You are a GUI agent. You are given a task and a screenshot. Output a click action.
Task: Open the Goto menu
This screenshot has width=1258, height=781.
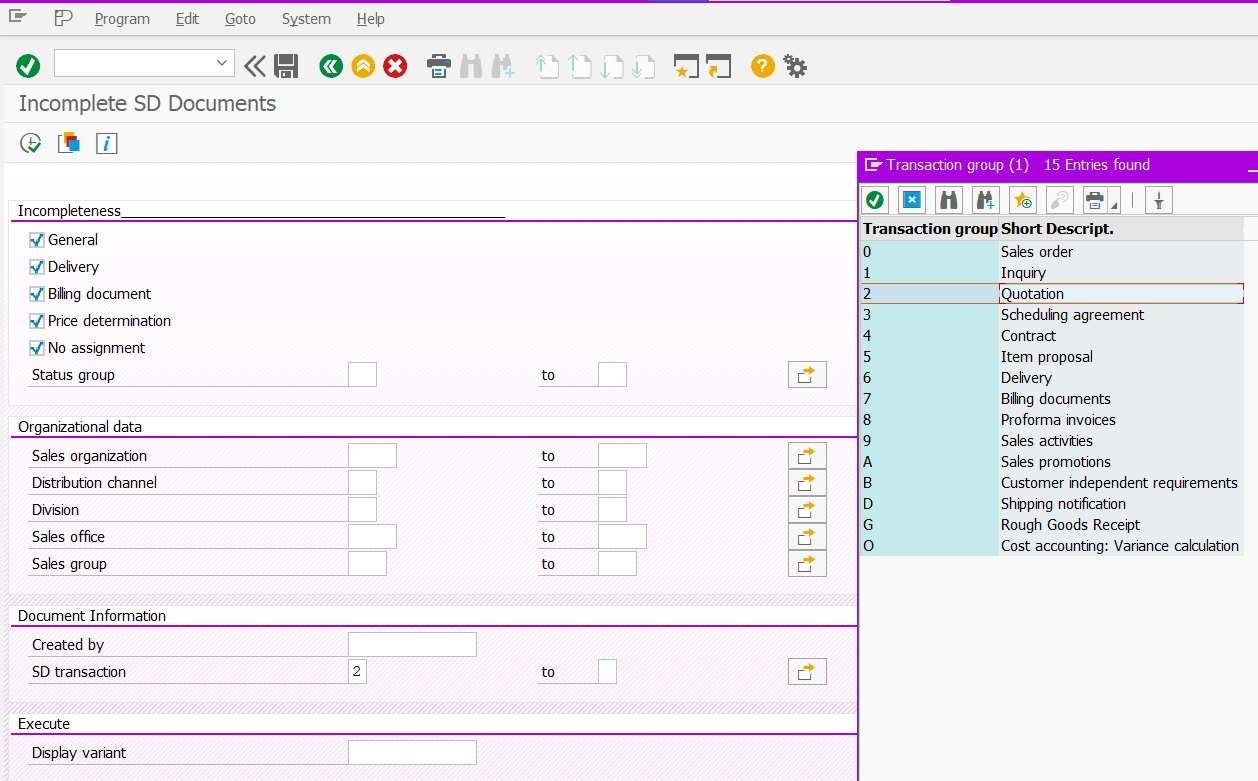(x=240, y=18)
